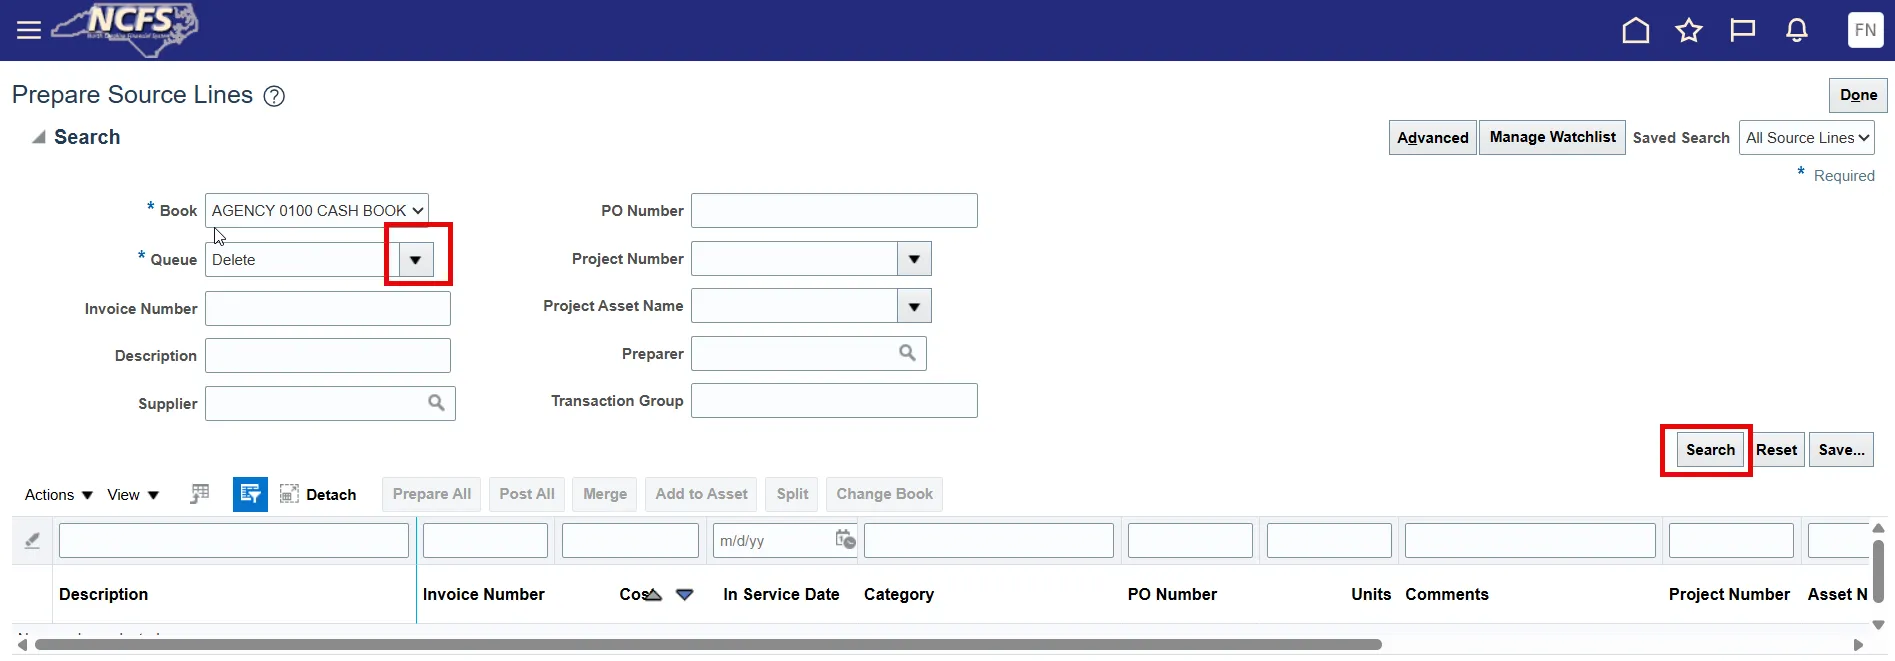Click the Project Number text field
The width and height of the screenshot is (1895, 661).
[x=794, y=259]
